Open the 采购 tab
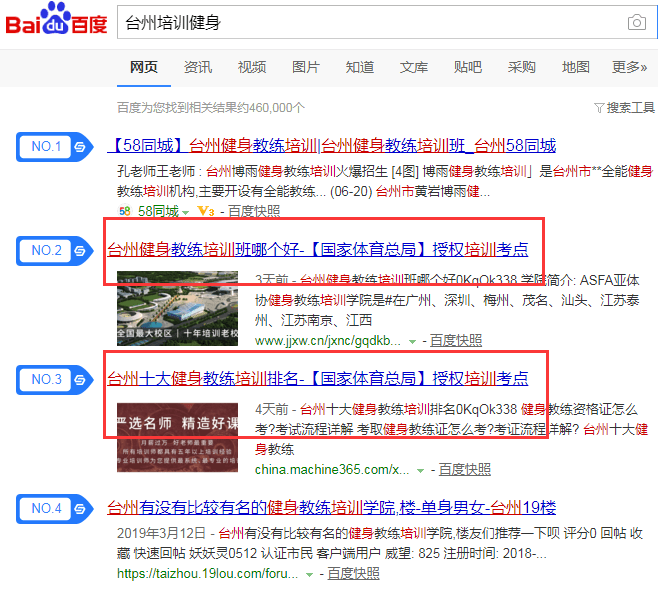Screen dimensions: 658x593 click(521, 67)
